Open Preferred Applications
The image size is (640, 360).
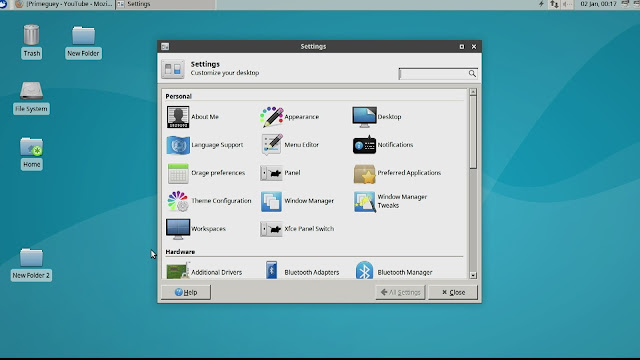pyautogui.click(x=397, y=173)
